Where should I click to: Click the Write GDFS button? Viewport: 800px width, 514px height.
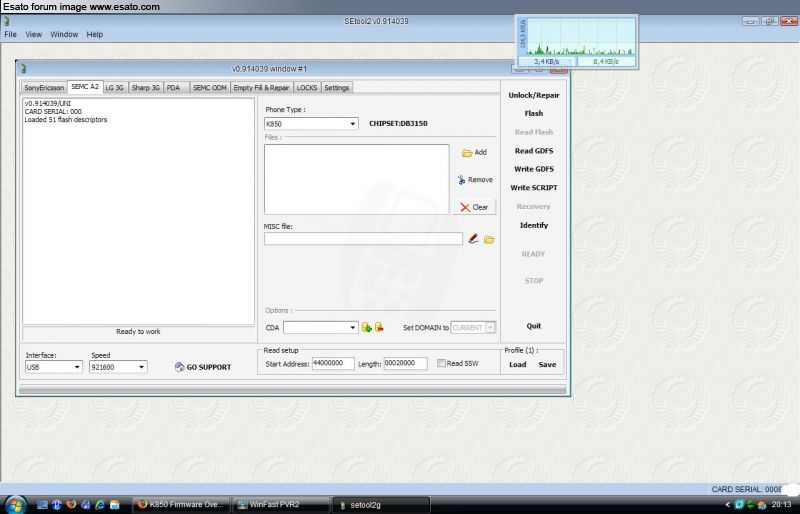[534, 169]
